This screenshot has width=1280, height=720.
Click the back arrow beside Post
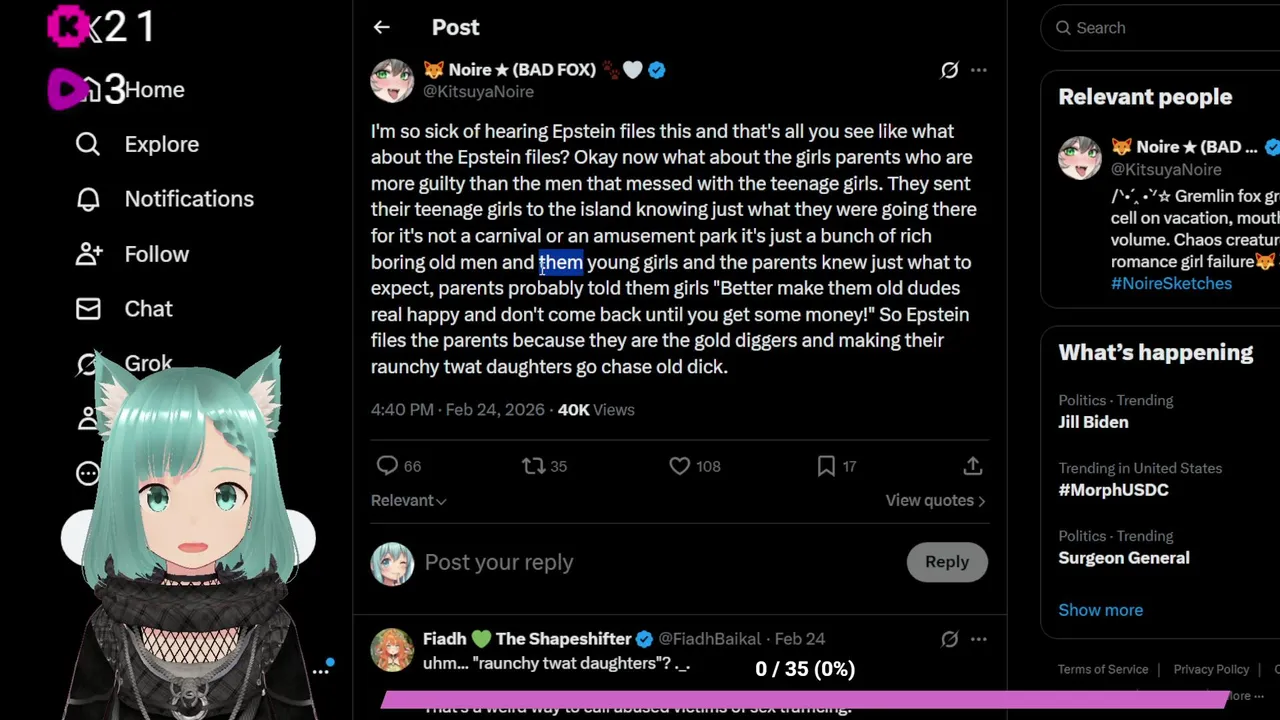pyautogui.click(x=381, y=28)
